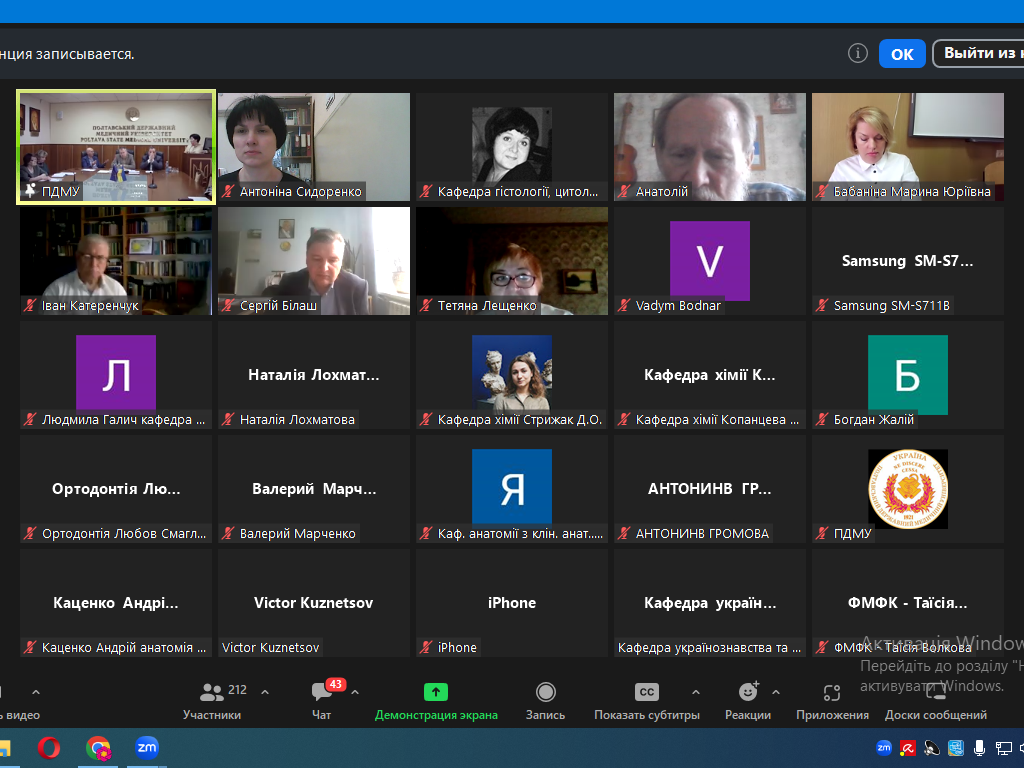Click muted mic icon beside Валерий Марченко
The height and width of the screenshot is (768, 1024).
(229, 534)
